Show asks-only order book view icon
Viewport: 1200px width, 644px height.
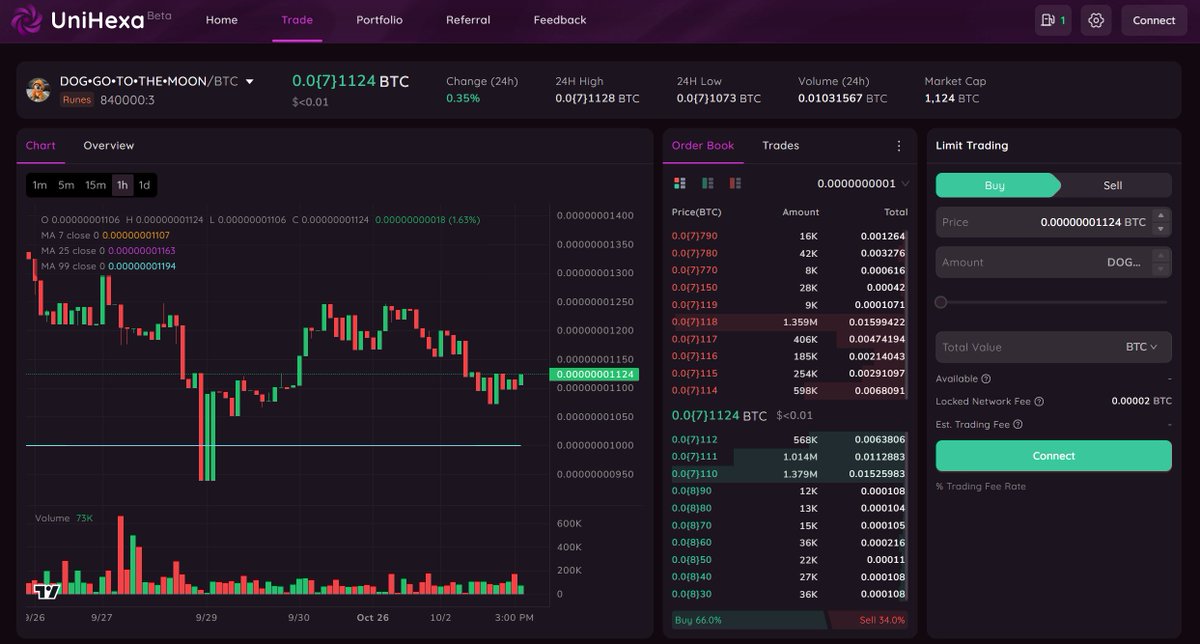coord(735,183)
